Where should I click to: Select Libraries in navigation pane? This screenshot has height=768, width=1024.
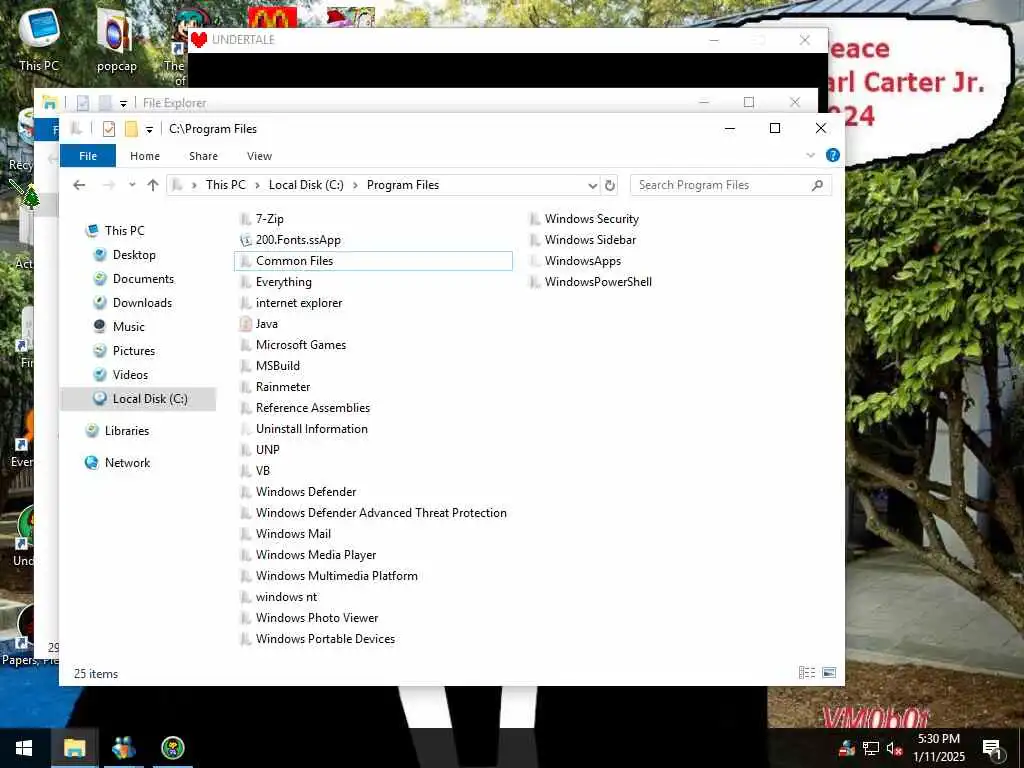(x=127, y=431)
